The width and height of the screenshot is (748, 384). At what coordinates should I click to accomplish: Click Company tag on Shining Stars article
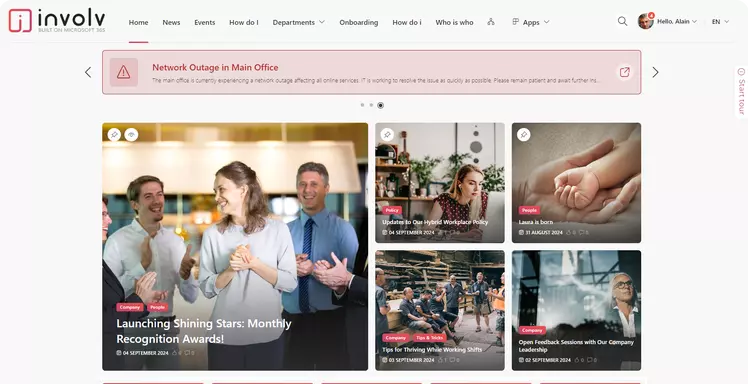pos(130,308)
